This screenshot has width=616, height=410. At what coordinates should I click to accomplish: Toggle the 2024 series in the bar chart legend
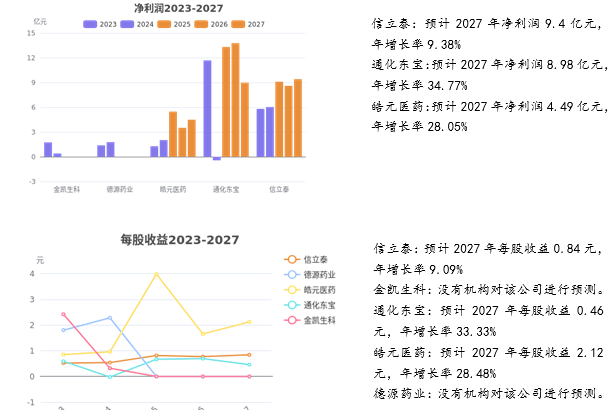click(x=137, y=24)
